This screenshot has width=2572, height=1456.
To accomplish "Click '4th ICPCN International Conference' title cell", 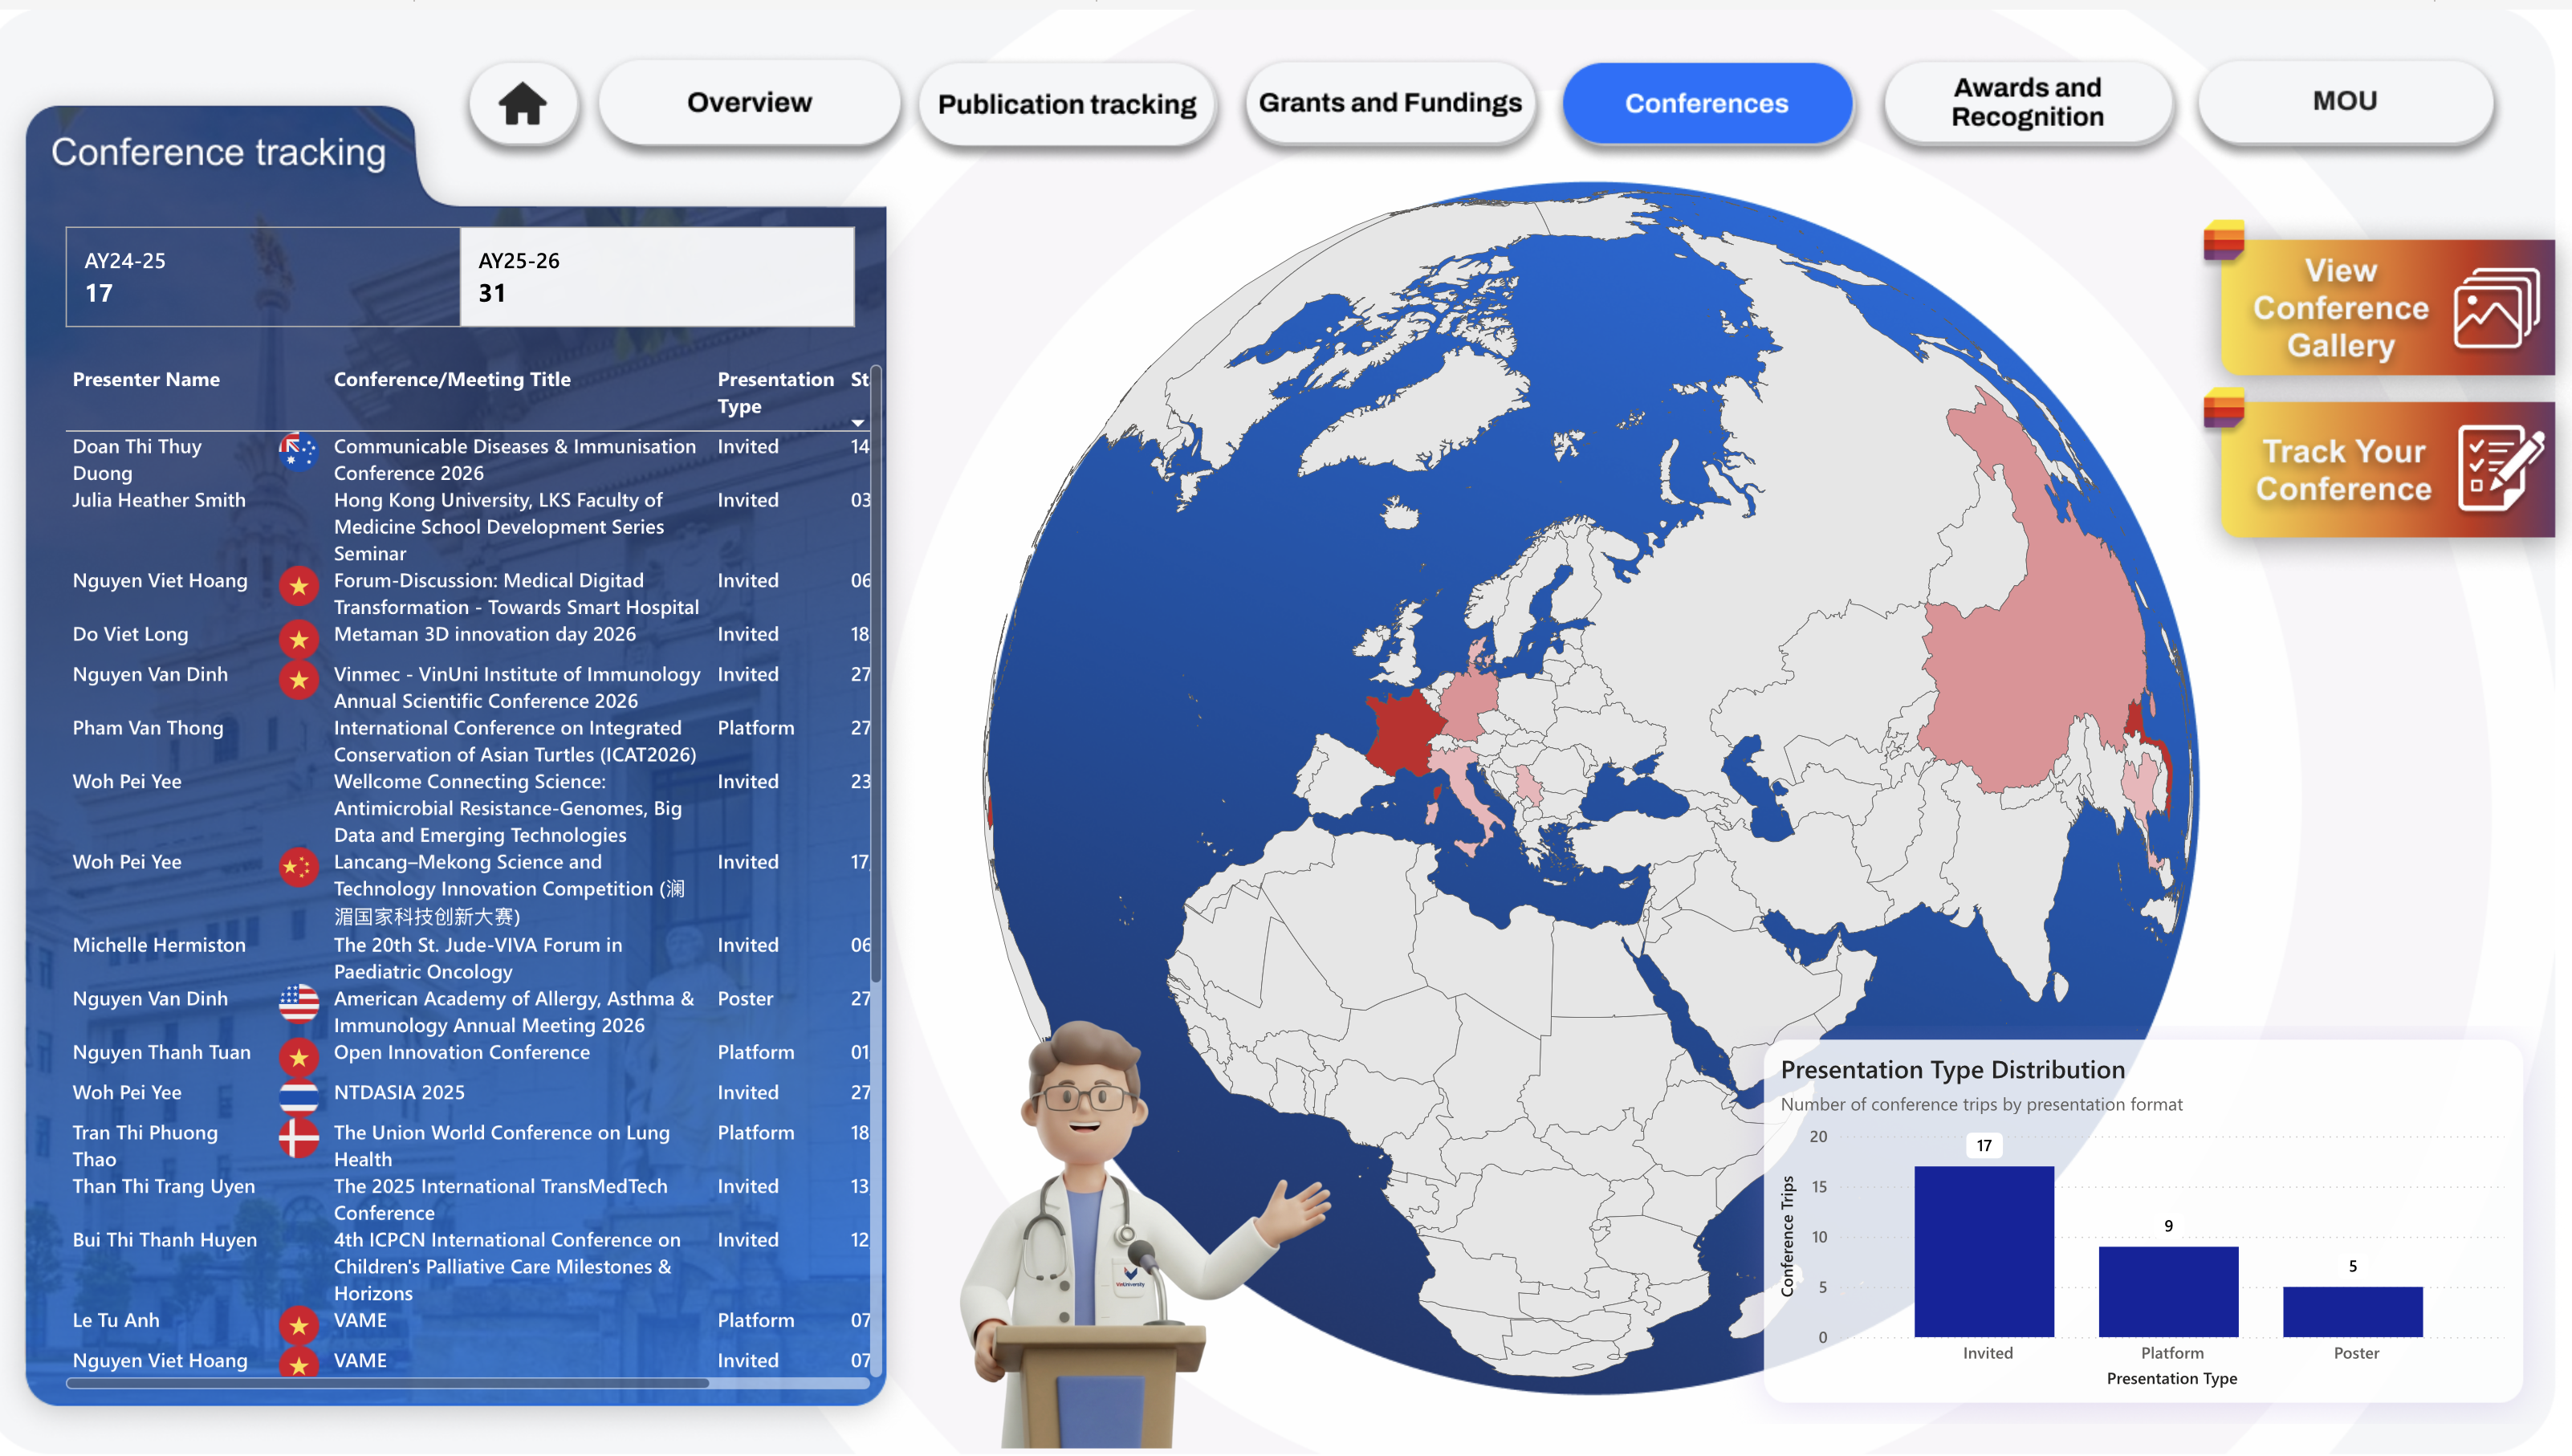I will (x=507, y=1266).
